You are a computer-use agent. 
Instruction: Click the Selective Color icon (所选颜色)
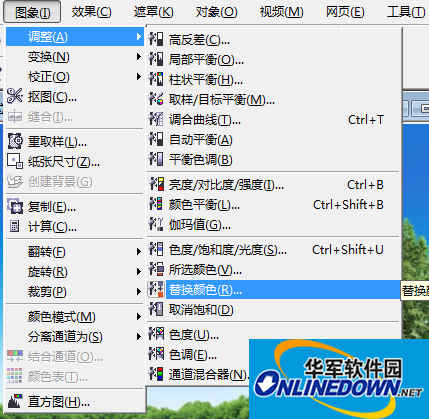156,269
